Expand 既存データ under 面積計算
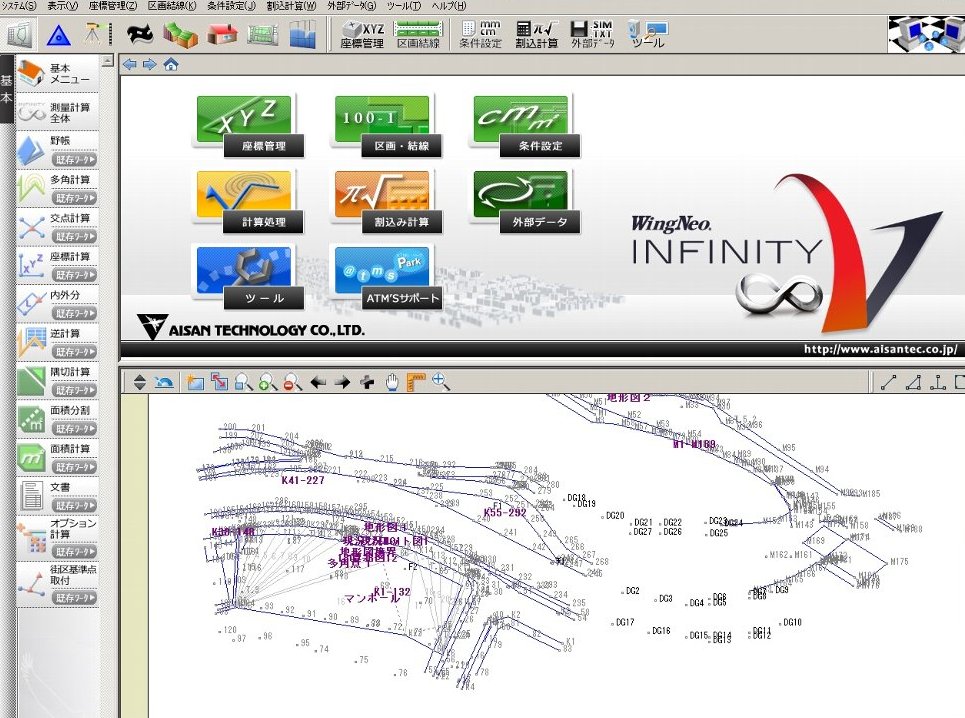 [75, 468]
